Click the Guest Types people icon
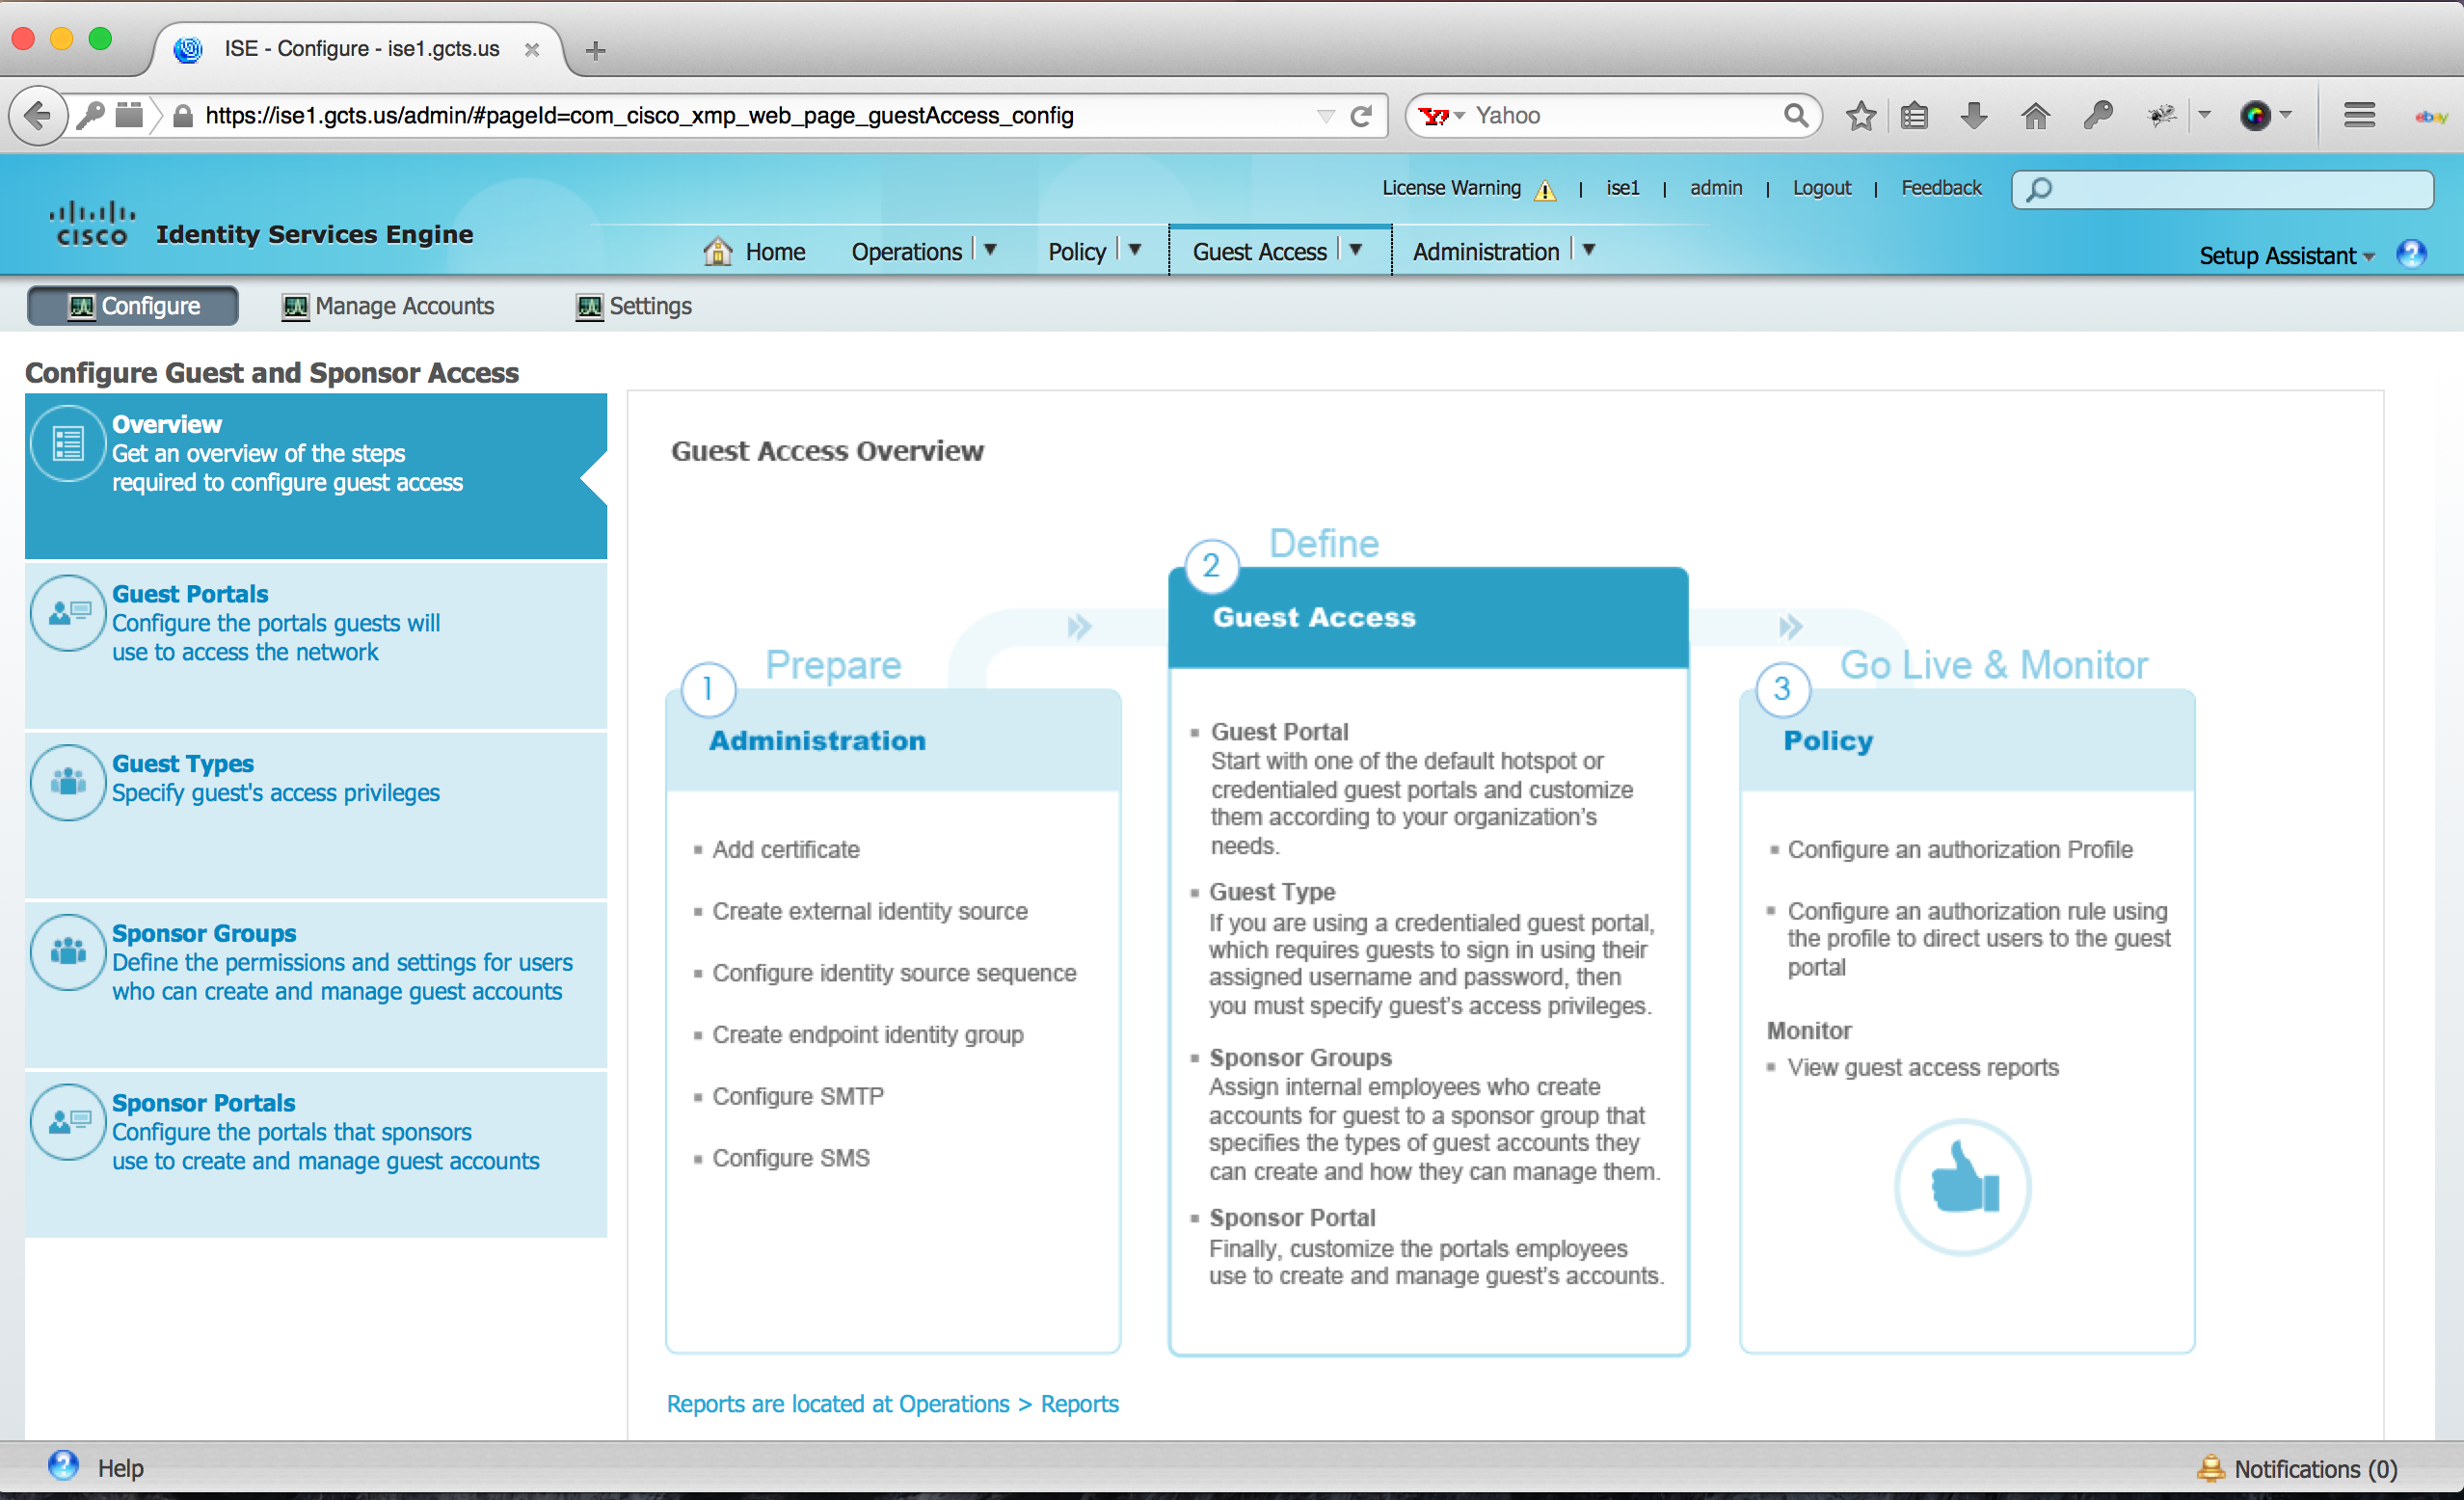 (68, 782)
